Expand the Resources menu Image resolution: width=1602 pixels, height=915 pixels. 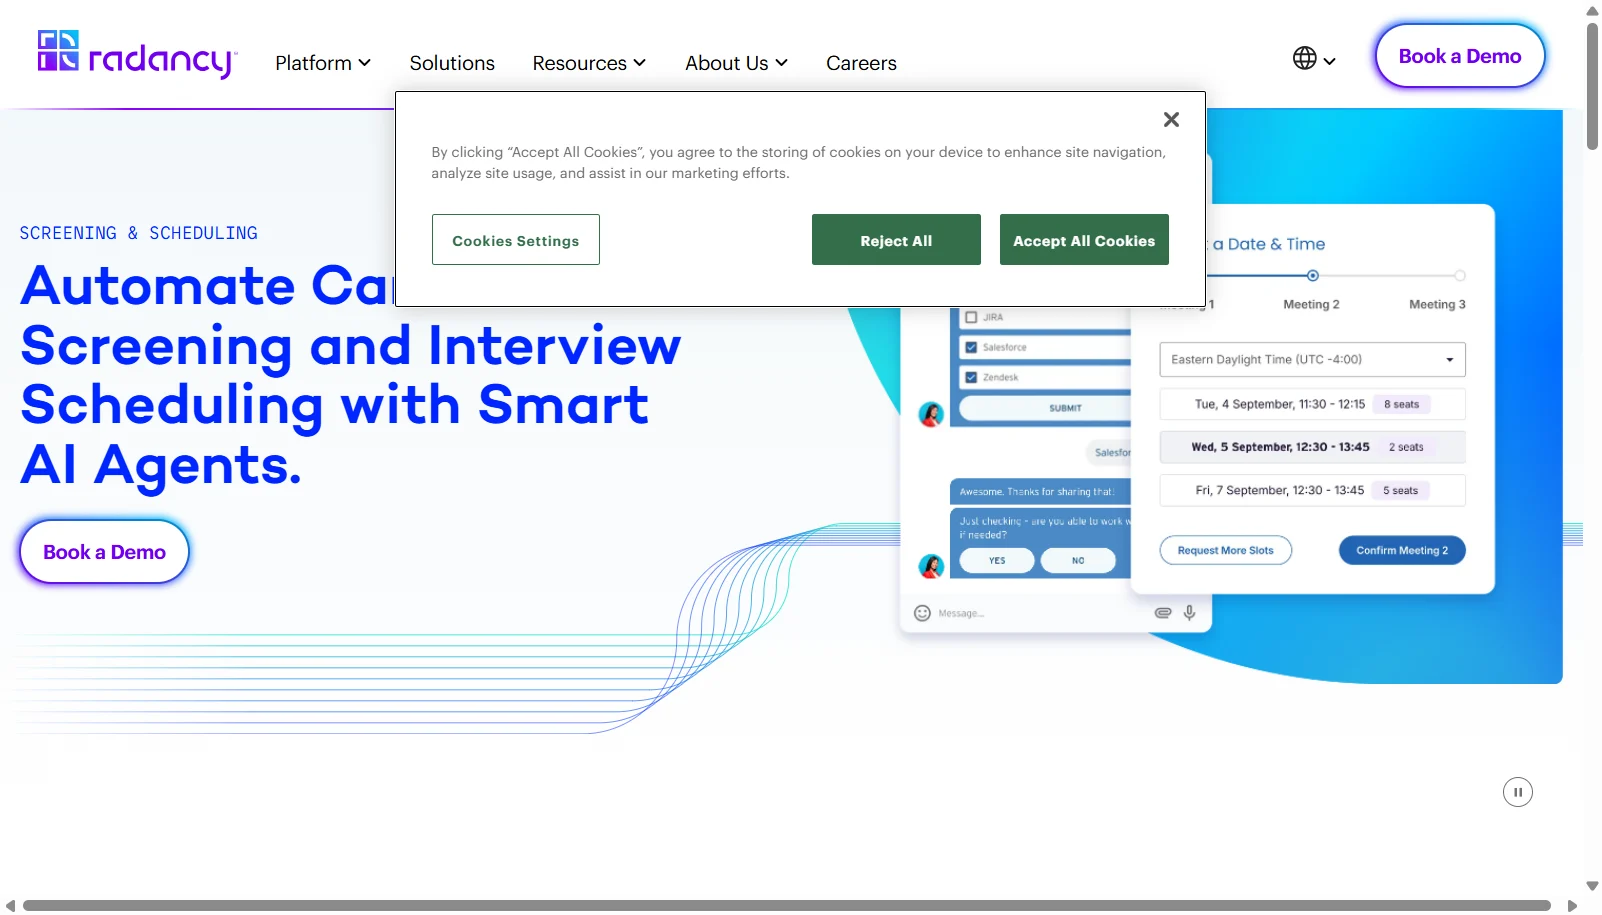(x=589, y=63)
